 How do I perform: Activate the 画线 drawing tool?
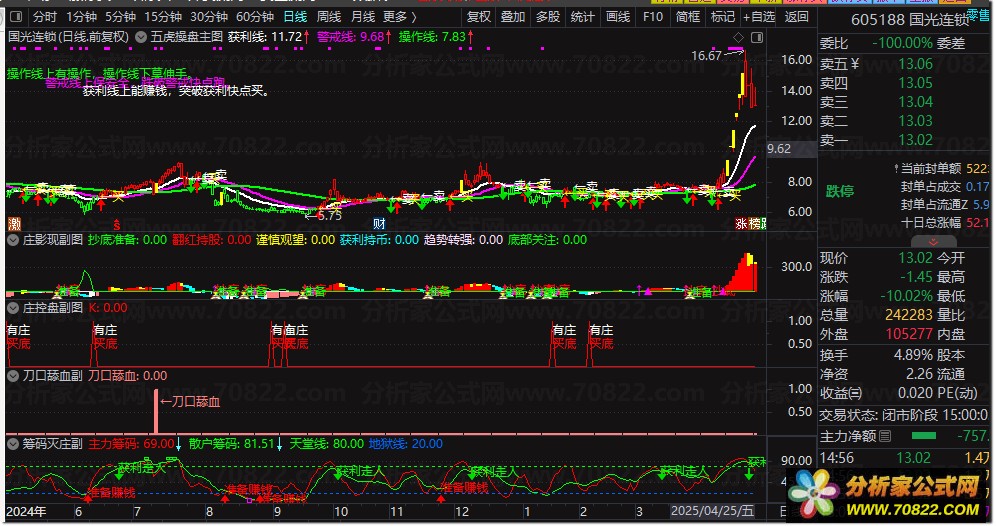pyautogui.click(x=617, y=17)
